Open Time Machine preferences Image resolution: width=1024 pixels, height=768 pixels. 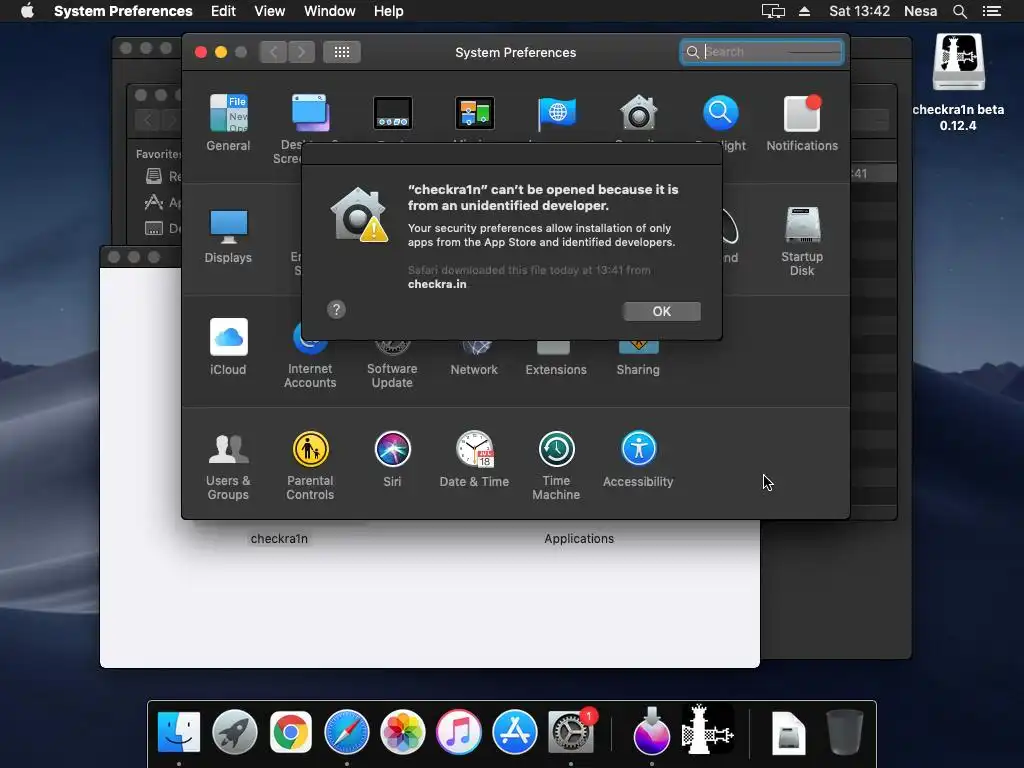click(556, 466)
